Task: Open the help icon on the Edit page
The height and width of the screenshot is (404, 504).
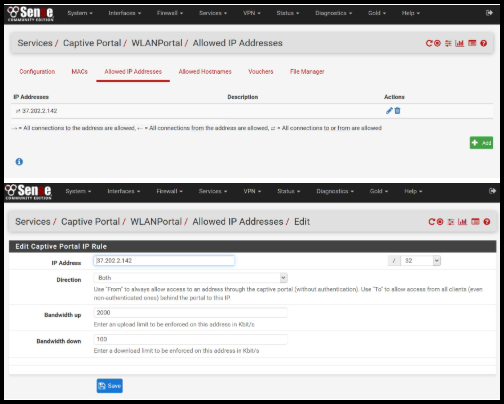Action: pyautogui.click(x=487, y=222)
